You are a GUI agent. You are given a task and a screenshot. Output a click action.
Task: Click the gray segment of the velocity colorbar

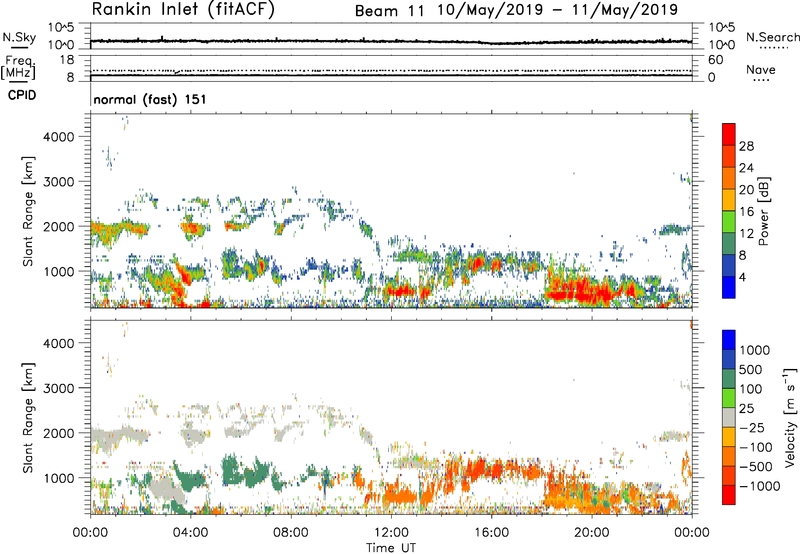729,417
